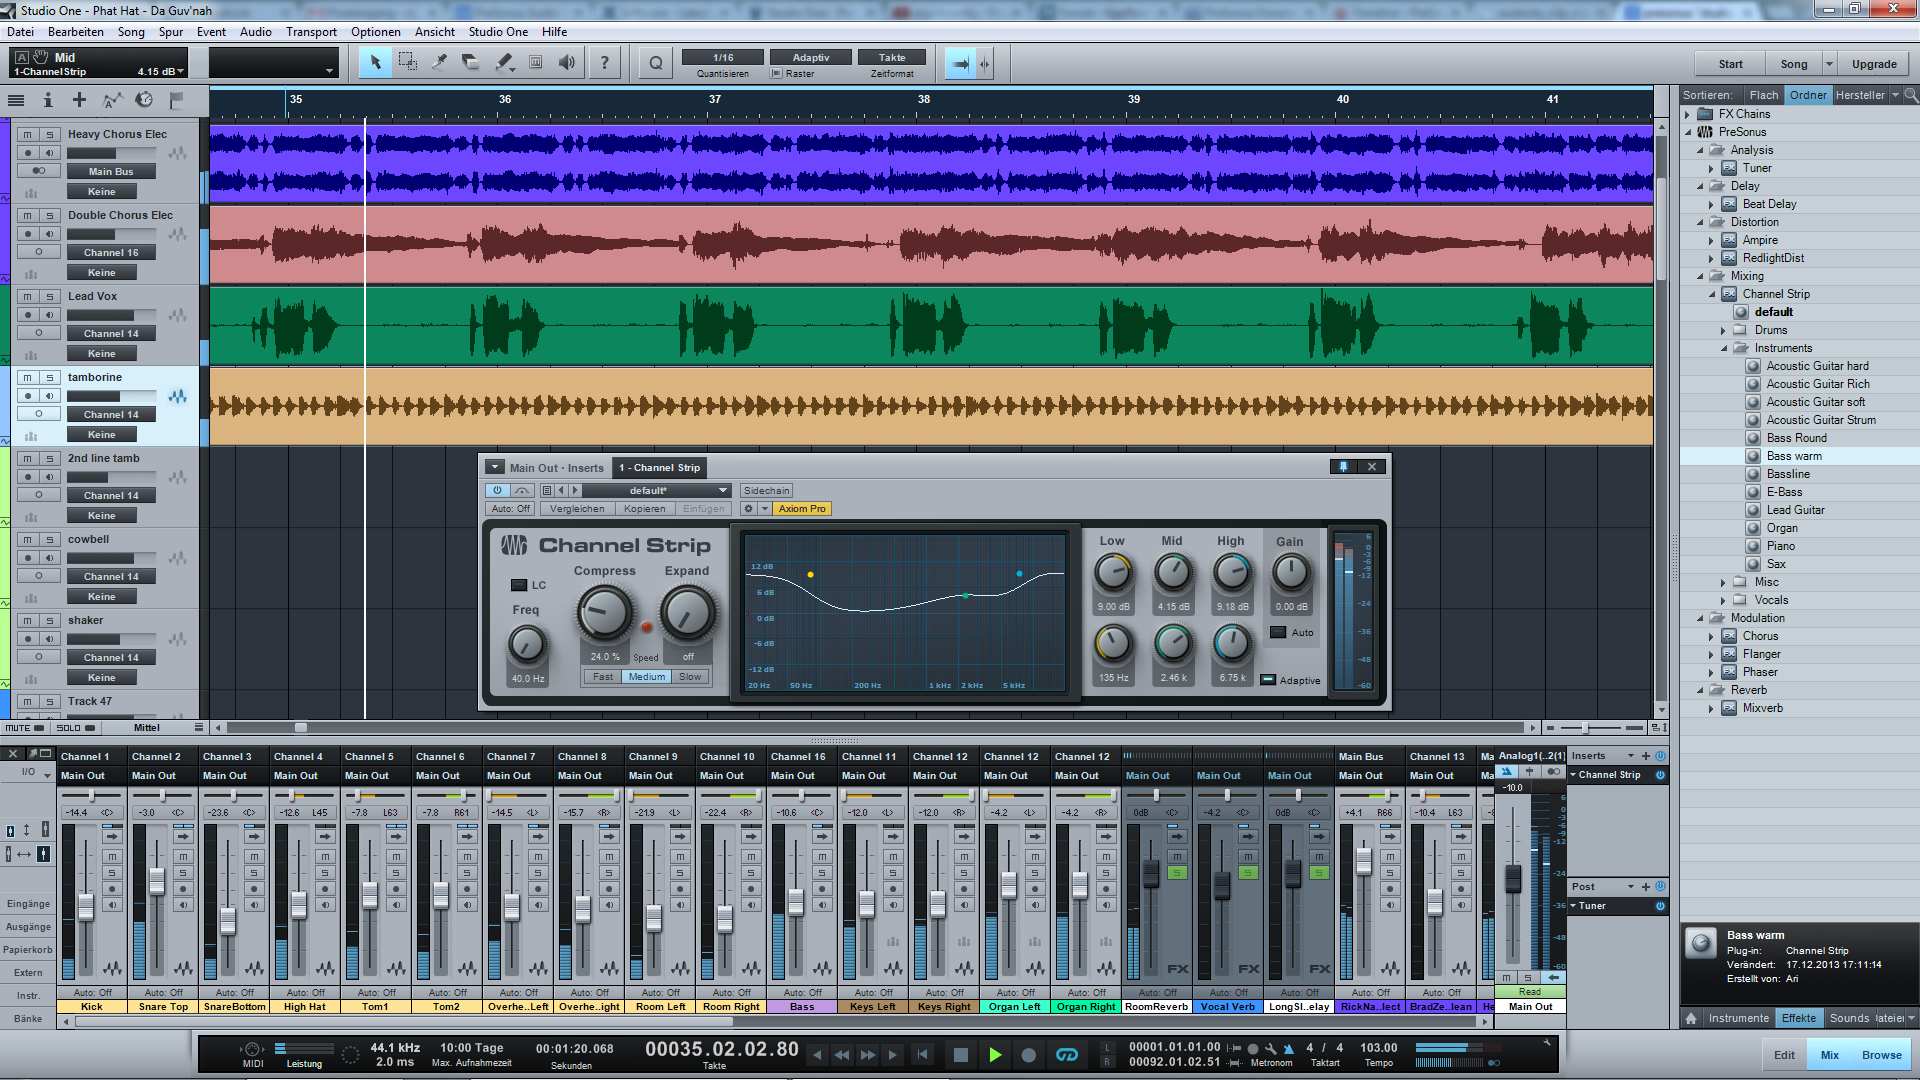The width and height of the screenshot is (1920, 1080).
Task: Open the Inspector info icon
Action: 48,100
